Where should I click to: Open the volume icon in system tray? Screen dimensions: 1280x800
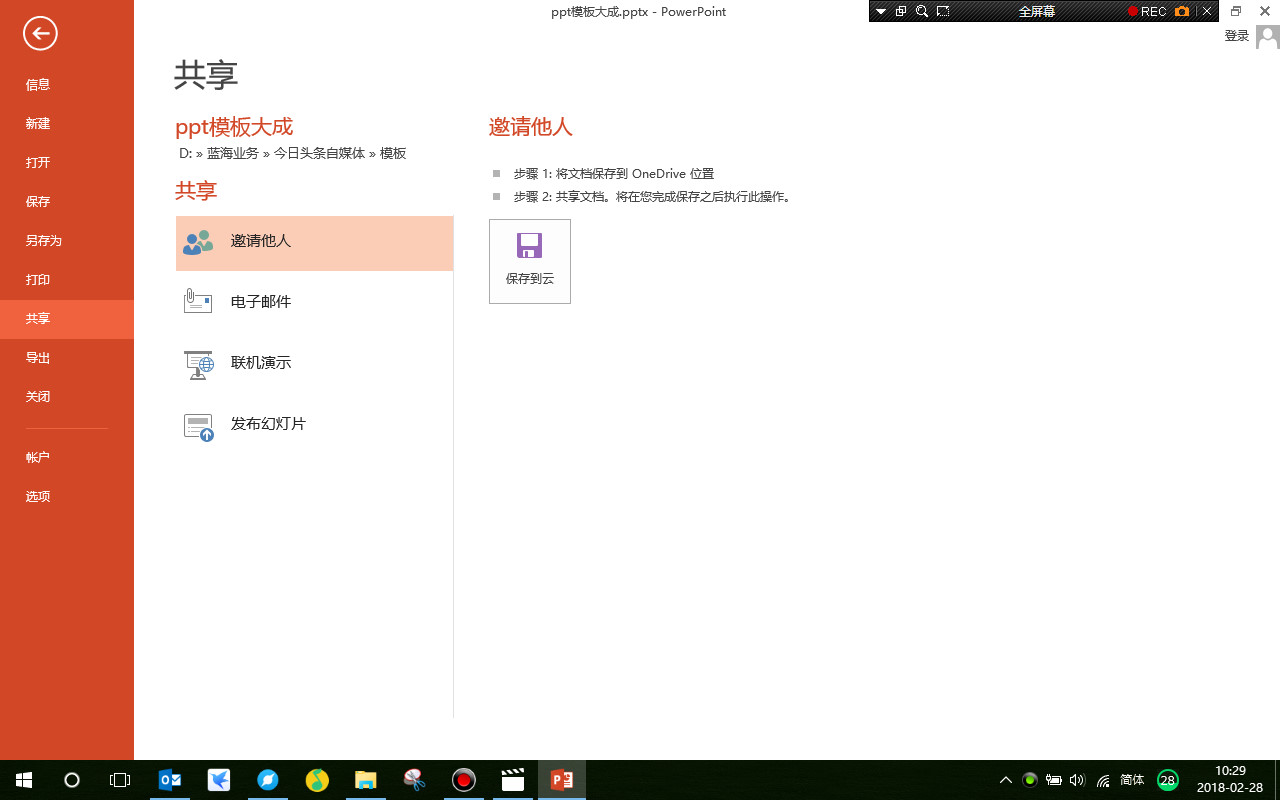1076,780
